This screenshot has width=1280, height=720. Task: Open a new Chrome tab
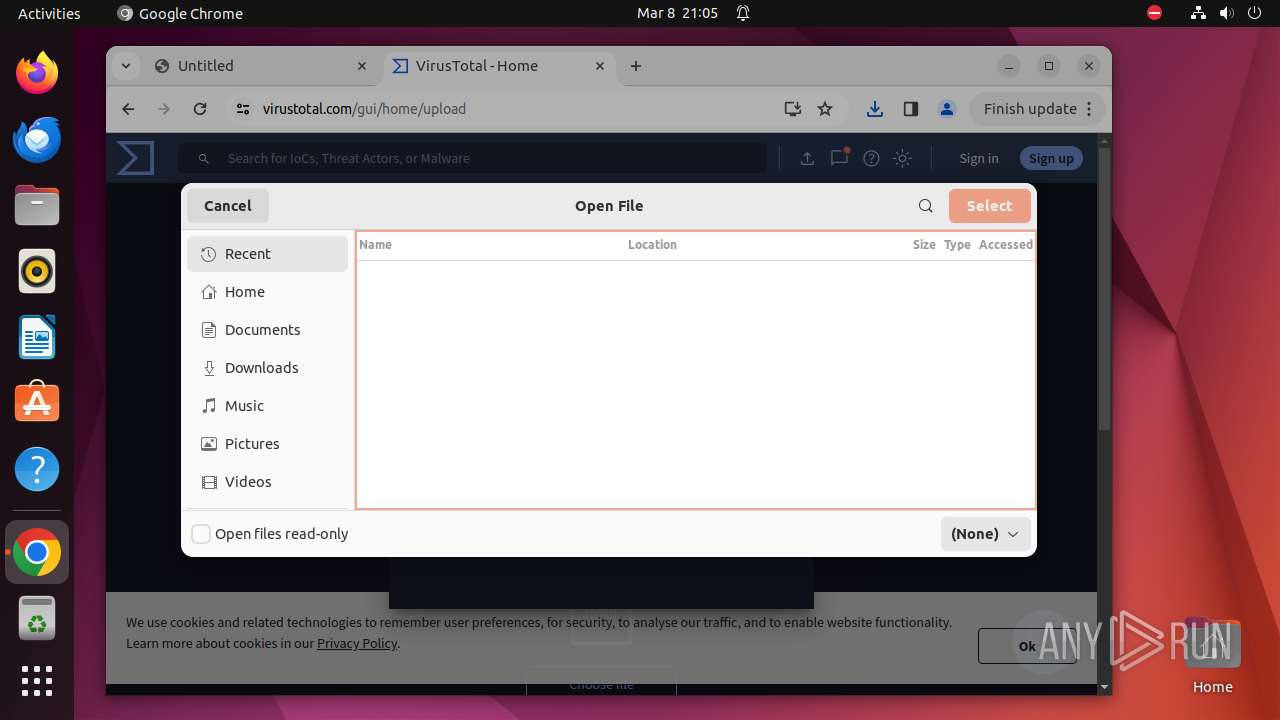tap(636, 66)
